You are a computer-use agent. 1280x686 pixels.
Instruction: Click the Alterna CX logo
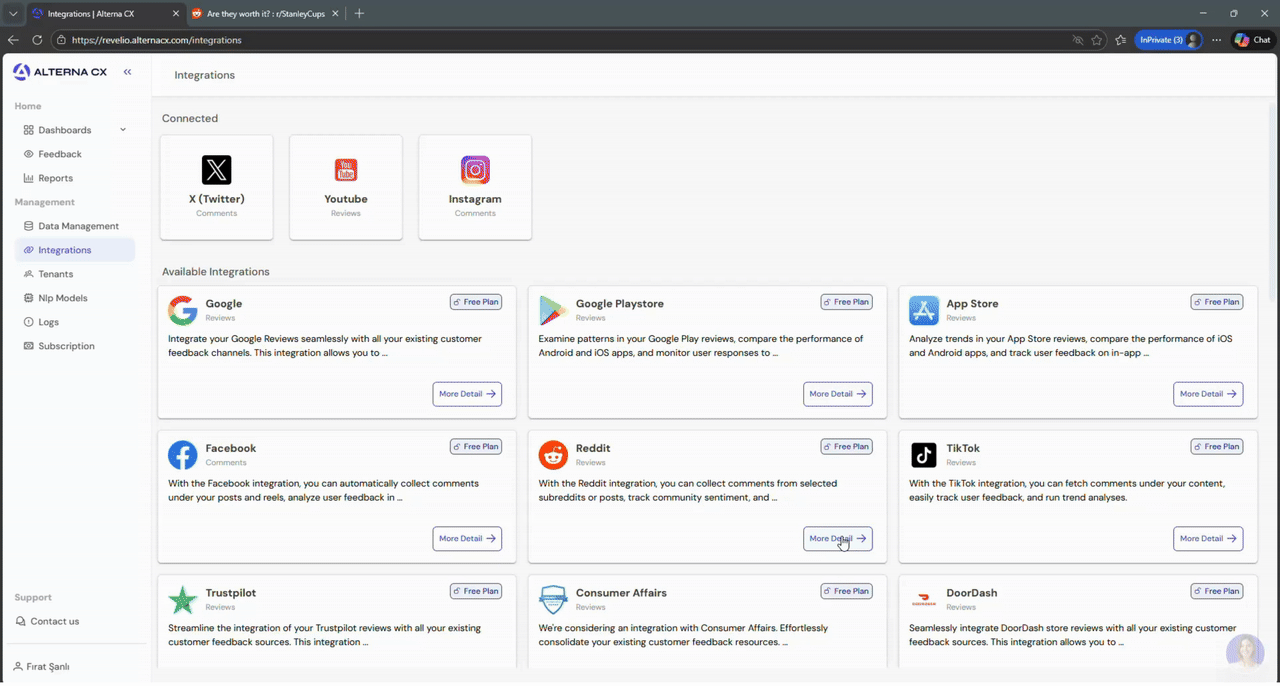60,72
